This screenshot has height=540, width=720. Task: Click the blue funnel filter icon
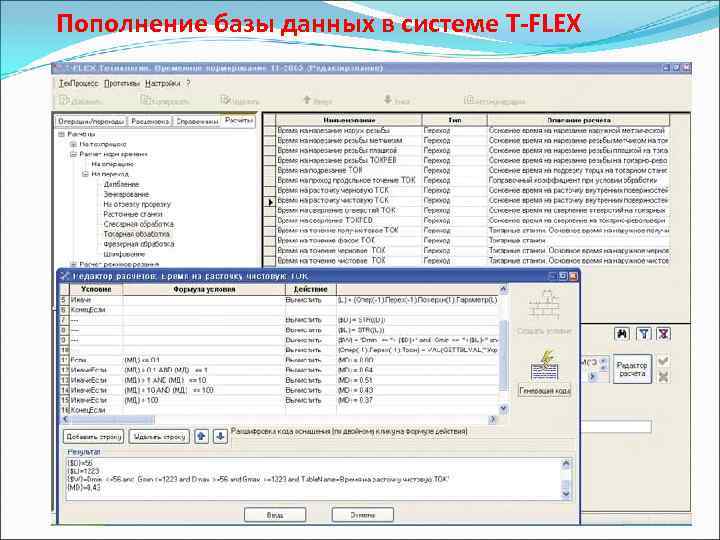[644, 334]
